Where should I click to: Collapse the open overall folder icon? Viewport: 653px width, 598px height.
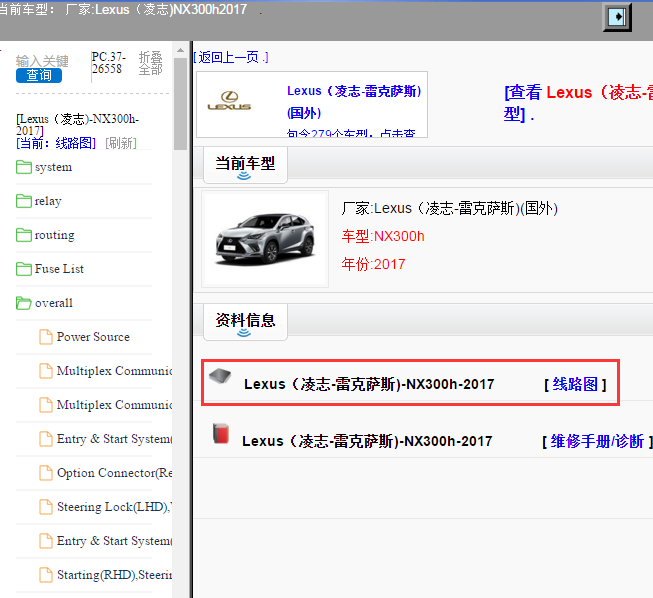coord(24,303)
